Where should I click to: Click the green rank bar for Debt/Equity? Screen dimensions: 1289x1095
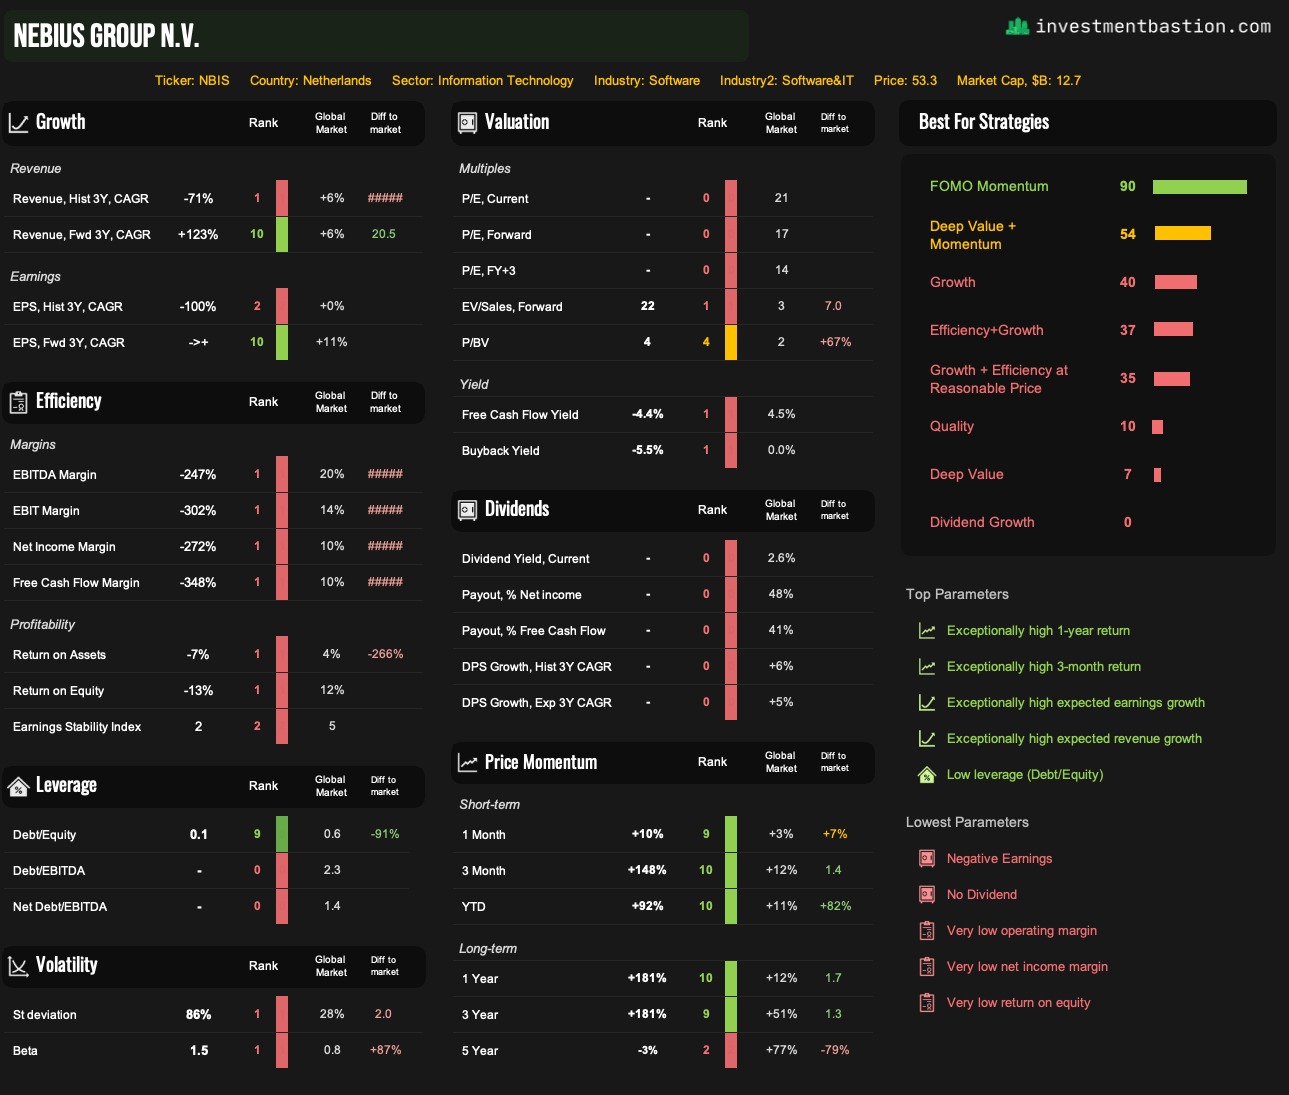(282, 834)
